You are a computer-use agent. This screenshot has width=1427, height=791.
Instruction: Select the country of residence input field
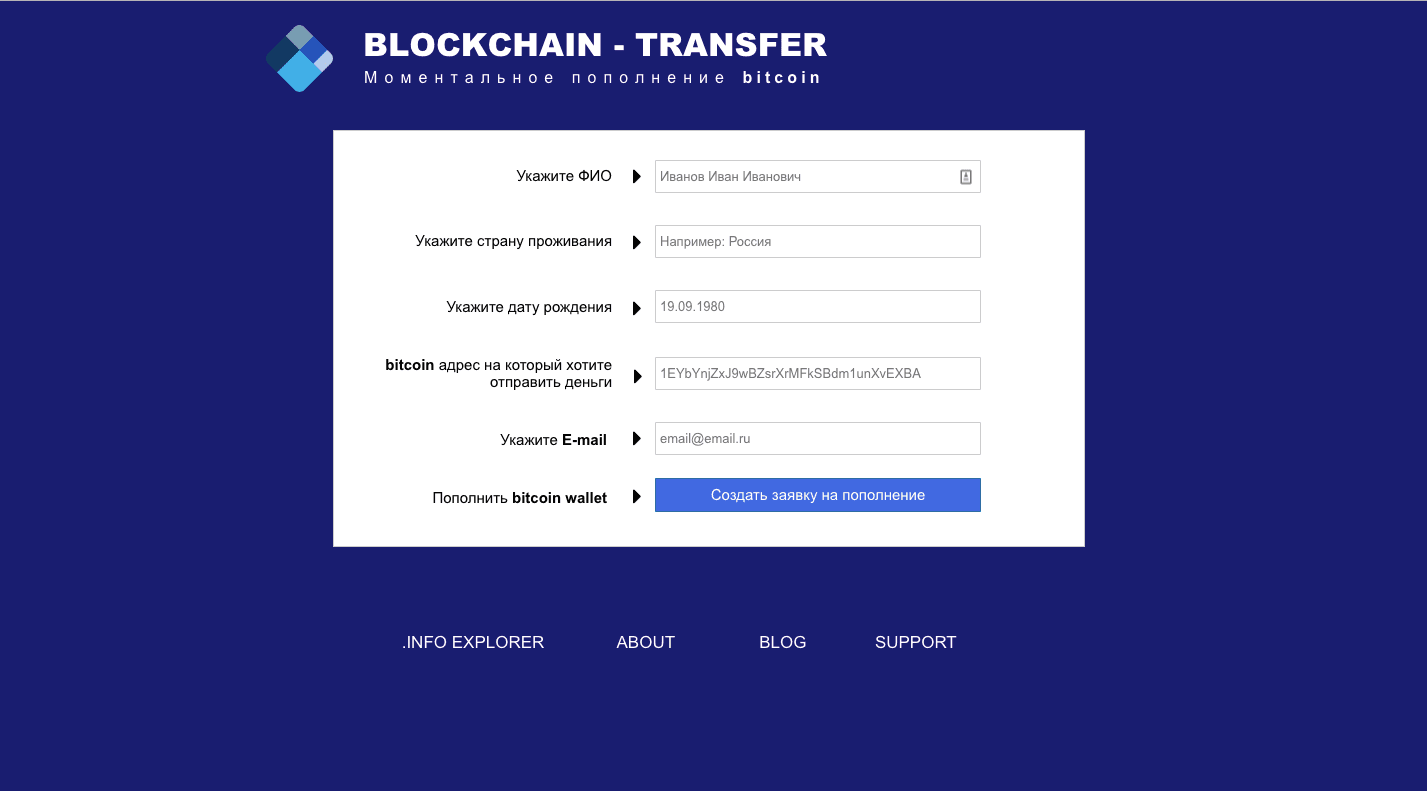pyautogui.click(x=817, y=241)
